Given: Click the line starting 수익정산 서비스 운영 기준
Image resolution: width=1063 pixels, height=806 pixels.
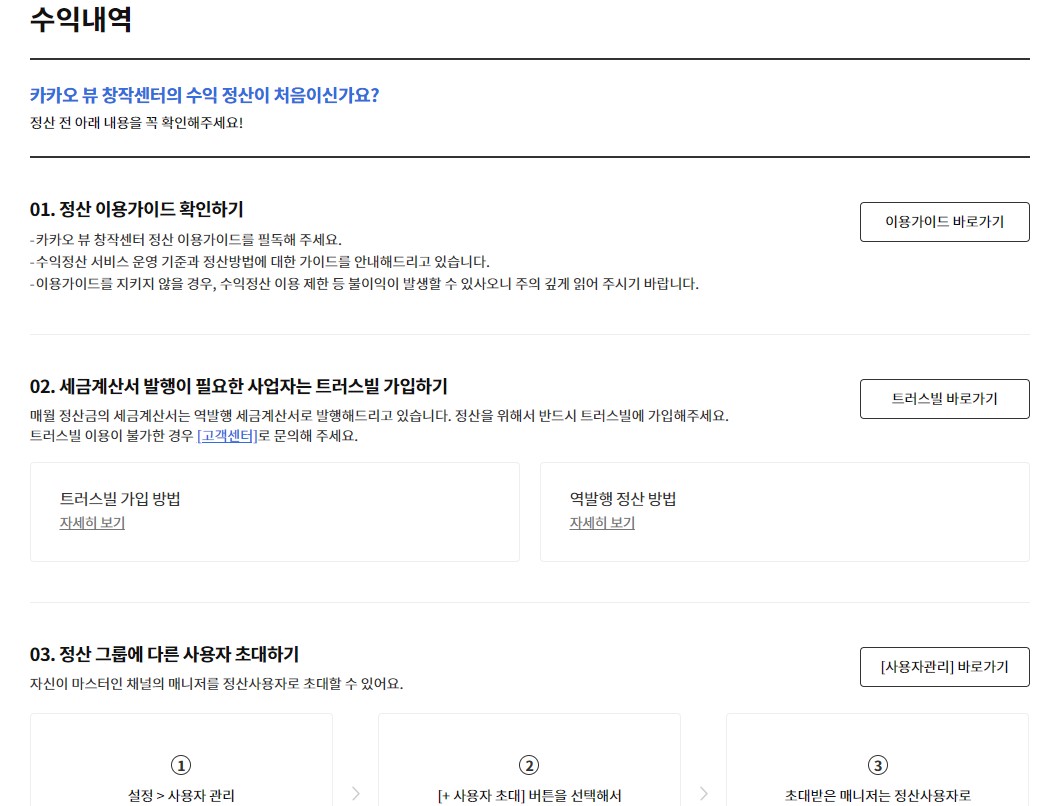Looking at the screenshot, I should click(260, 262).
